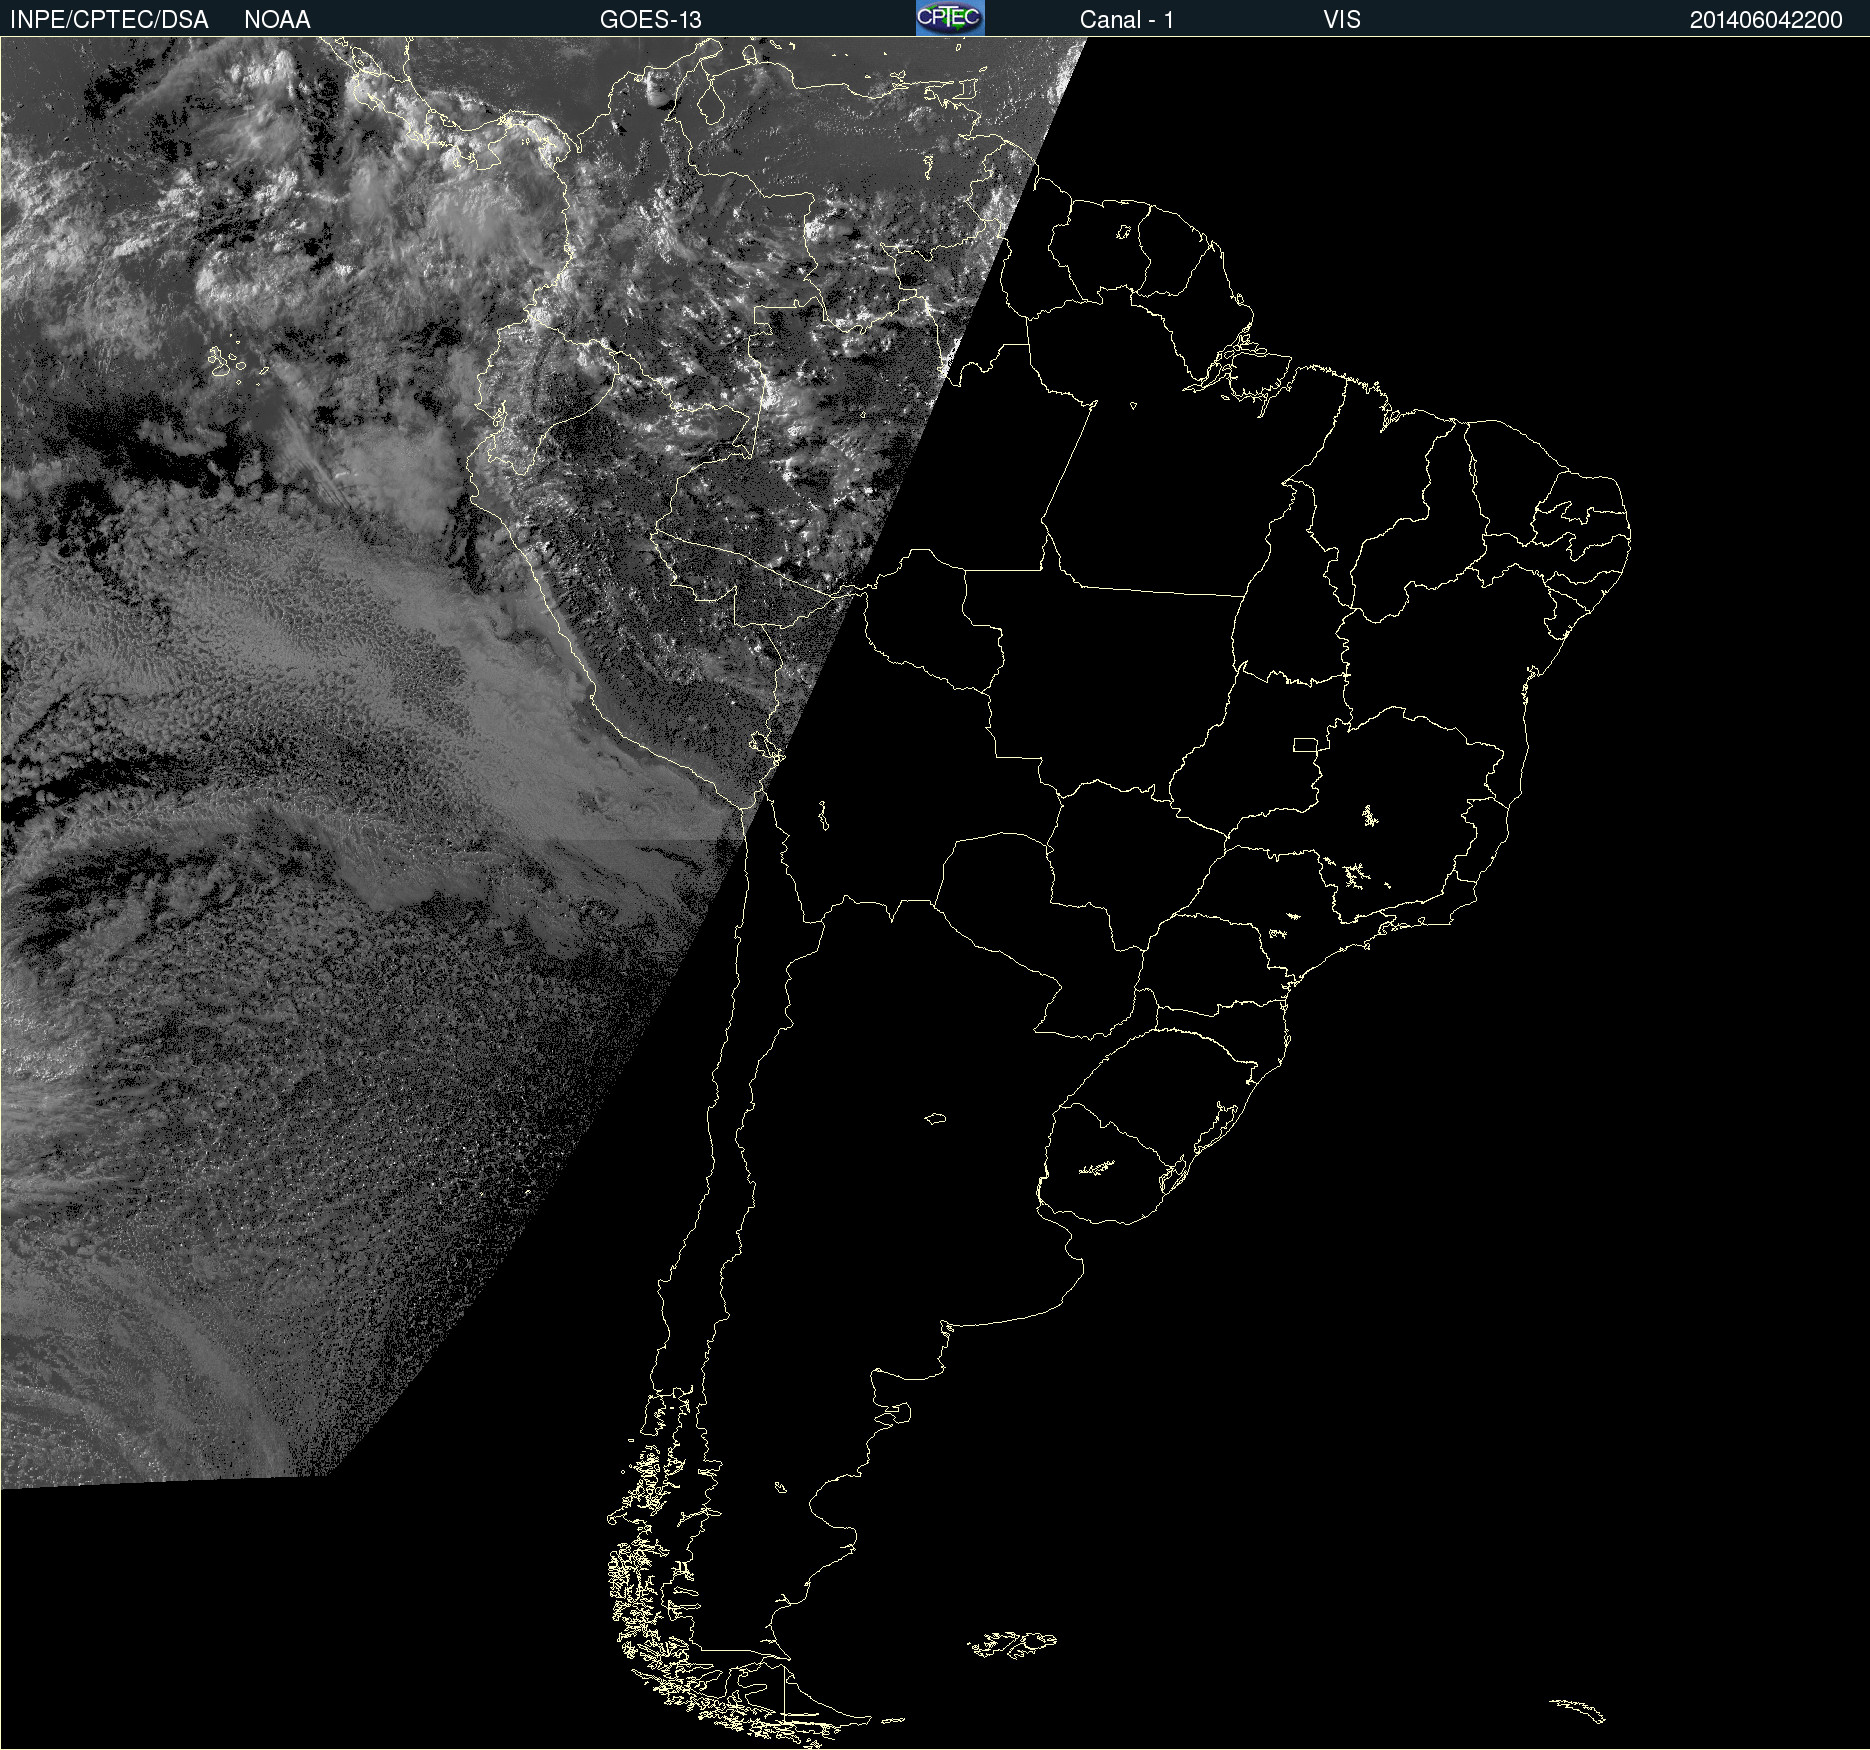This screenshot has width=1870, height=1750.
Task: Click the NOAA label in the header
Action: point(277,20)
